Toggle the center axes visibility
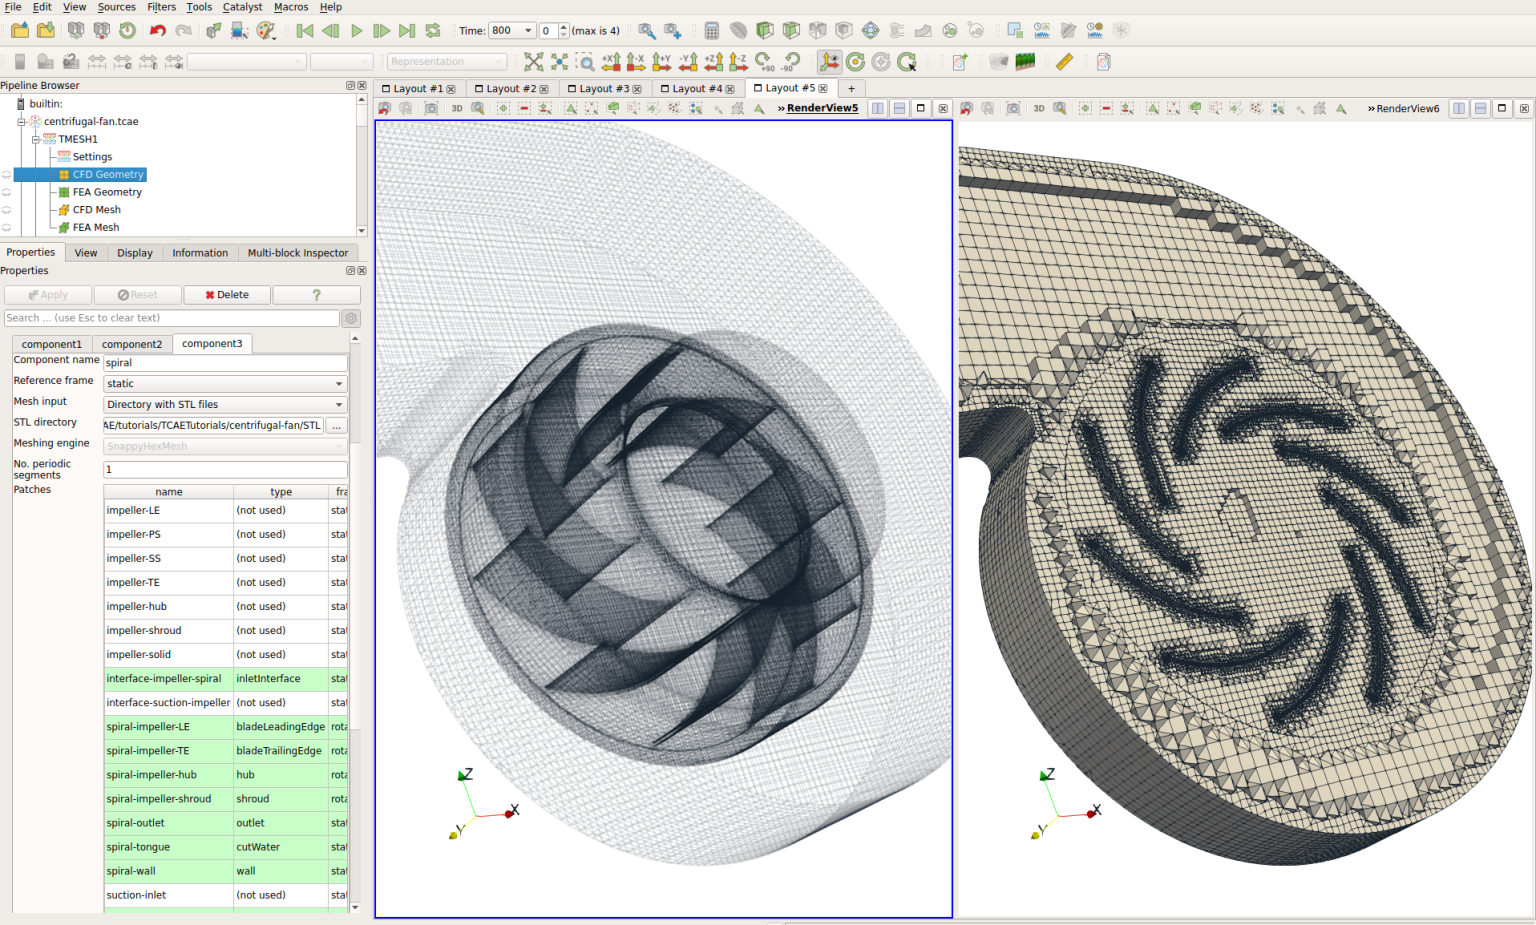 830,61
